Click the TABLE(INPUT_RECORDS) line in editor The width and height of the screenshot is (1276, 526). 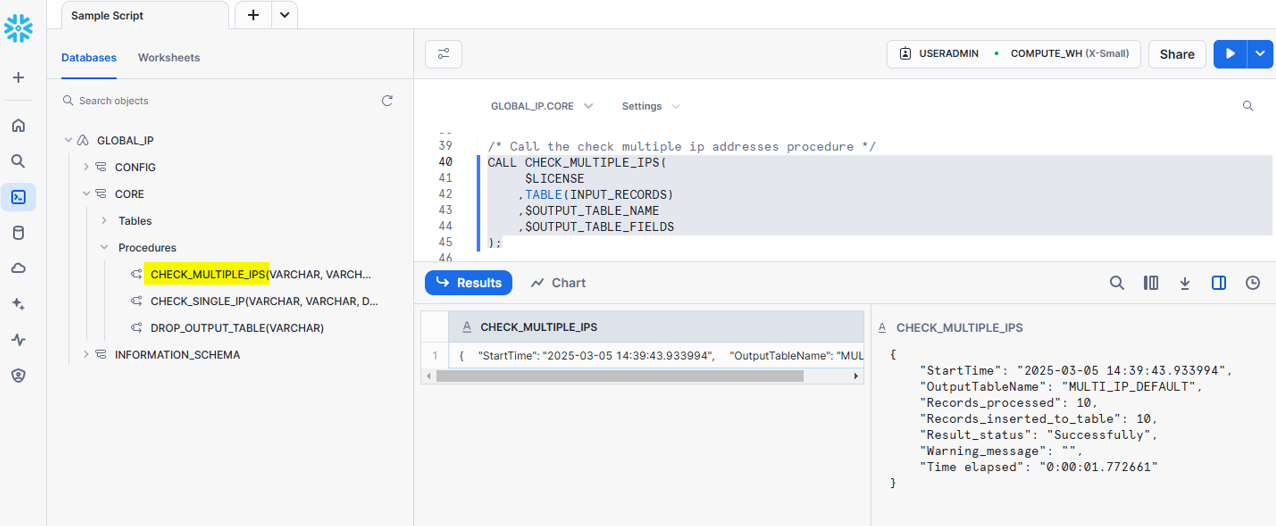pyautogui.click(x=595, y=194)
